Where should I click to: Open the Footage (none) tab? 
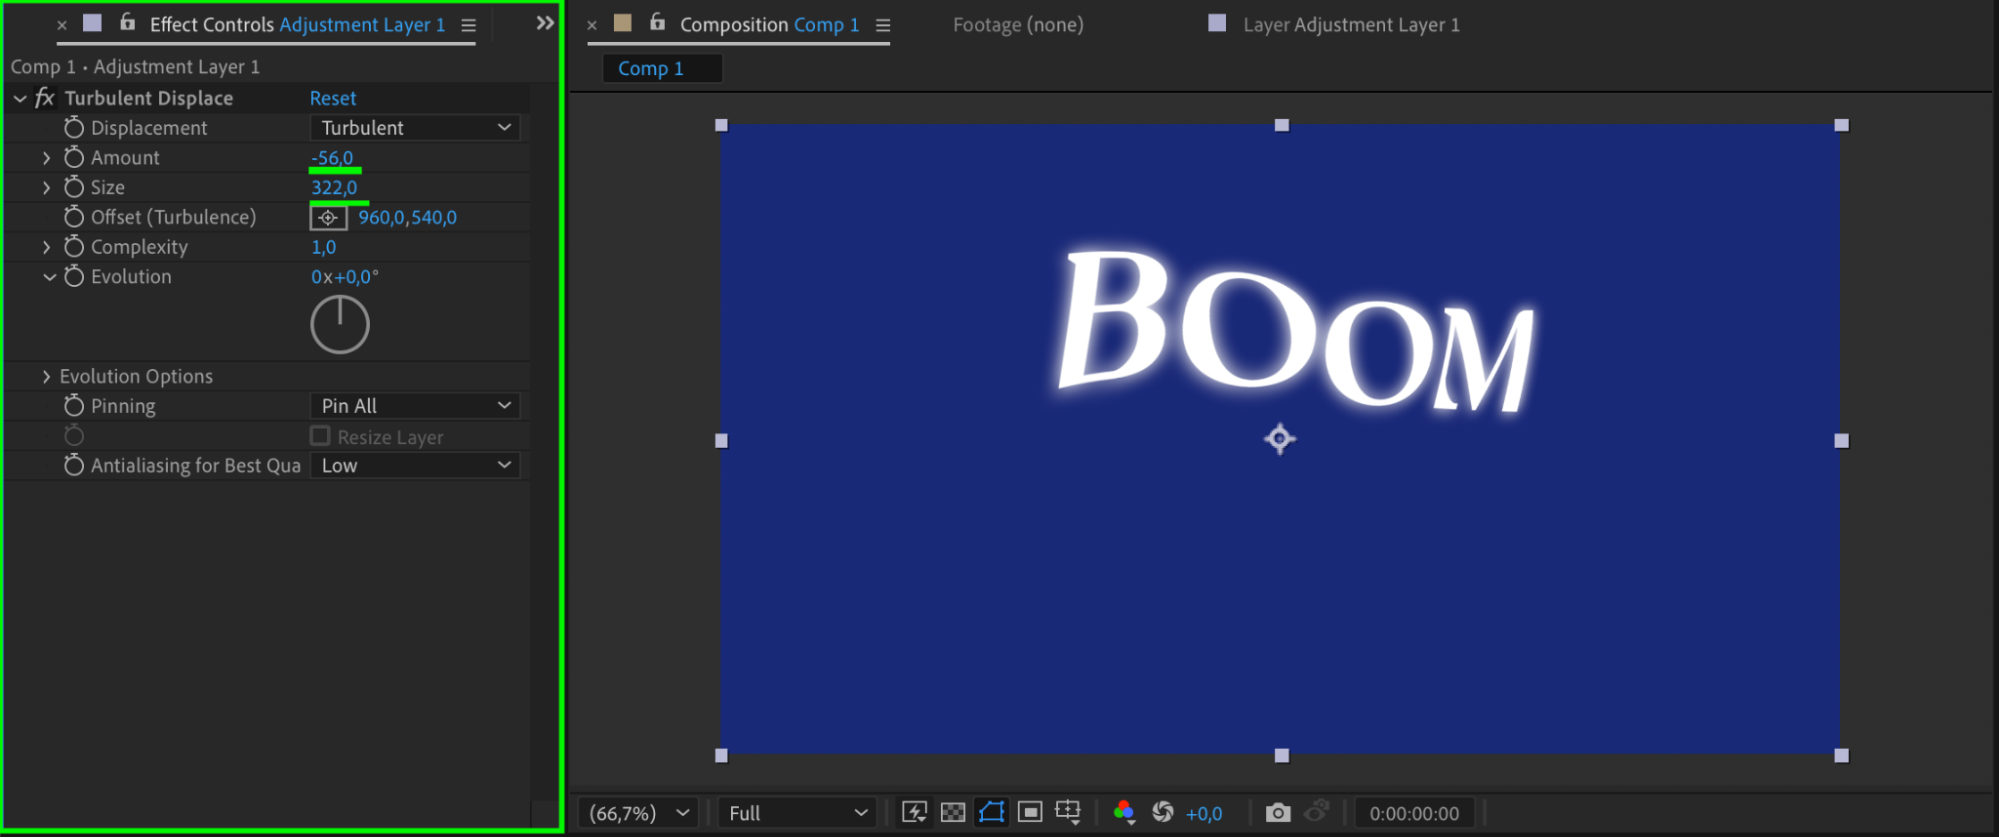[1017, 25]
